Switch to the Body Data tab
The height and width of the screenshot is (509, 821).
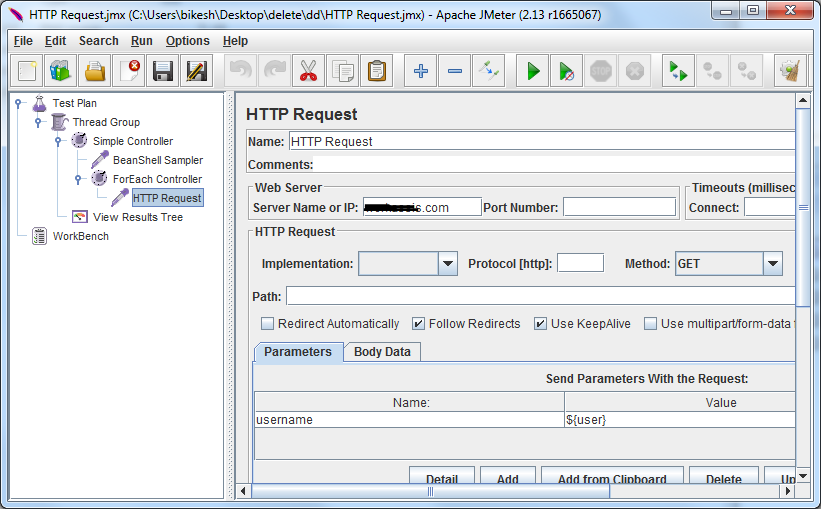click(382, 352)
